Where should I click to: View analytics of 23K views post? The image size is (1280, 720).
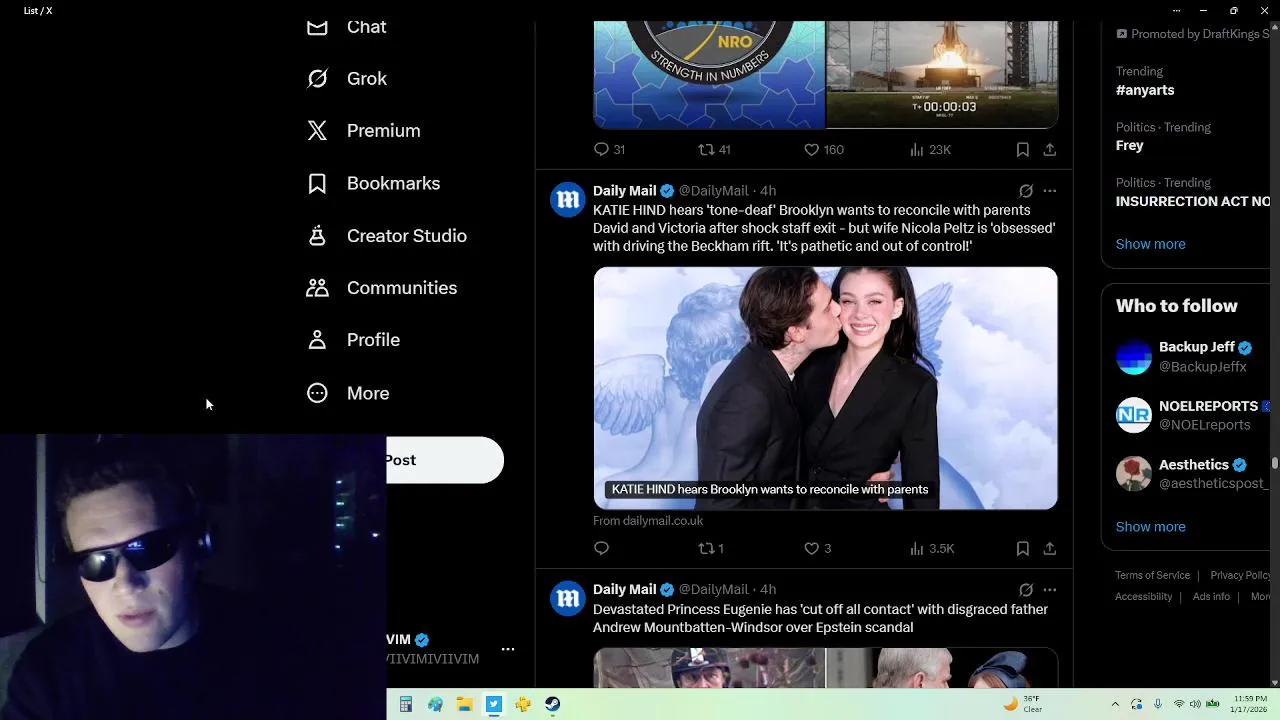click(x=930, y=149)
